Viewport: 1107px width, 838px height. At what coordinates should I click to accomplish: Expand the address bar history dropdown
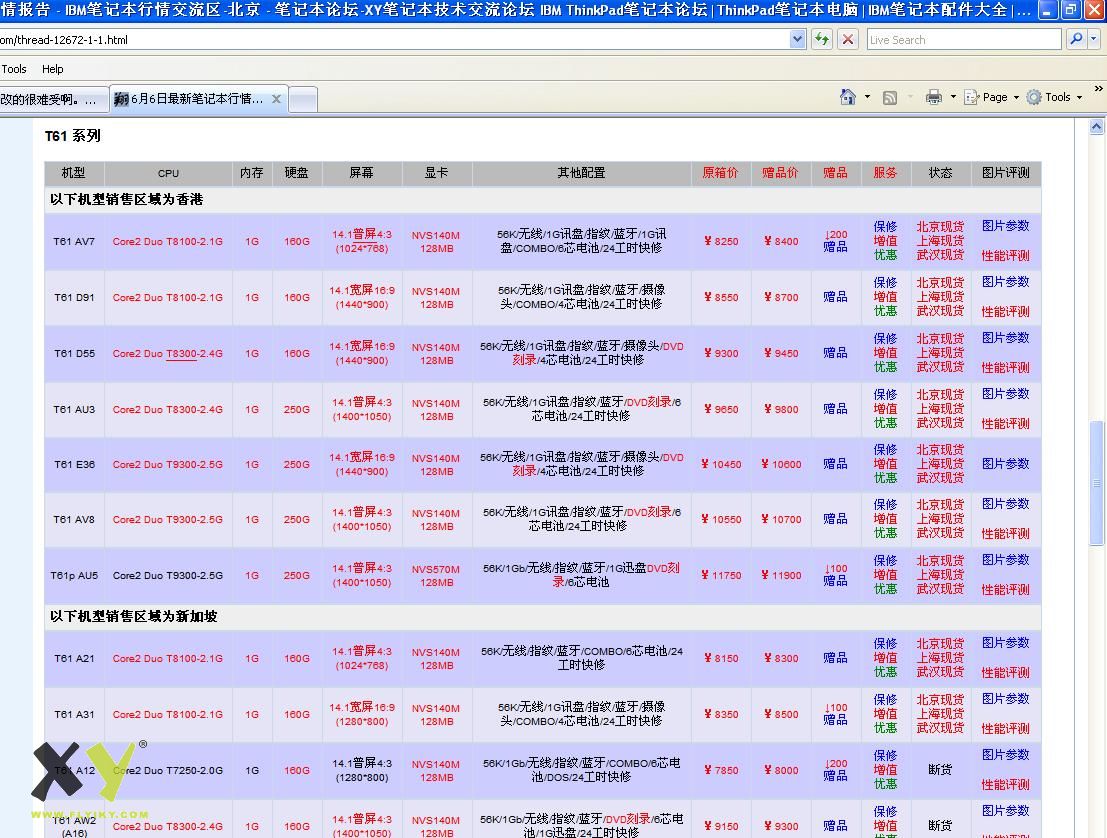pos(798,40)
